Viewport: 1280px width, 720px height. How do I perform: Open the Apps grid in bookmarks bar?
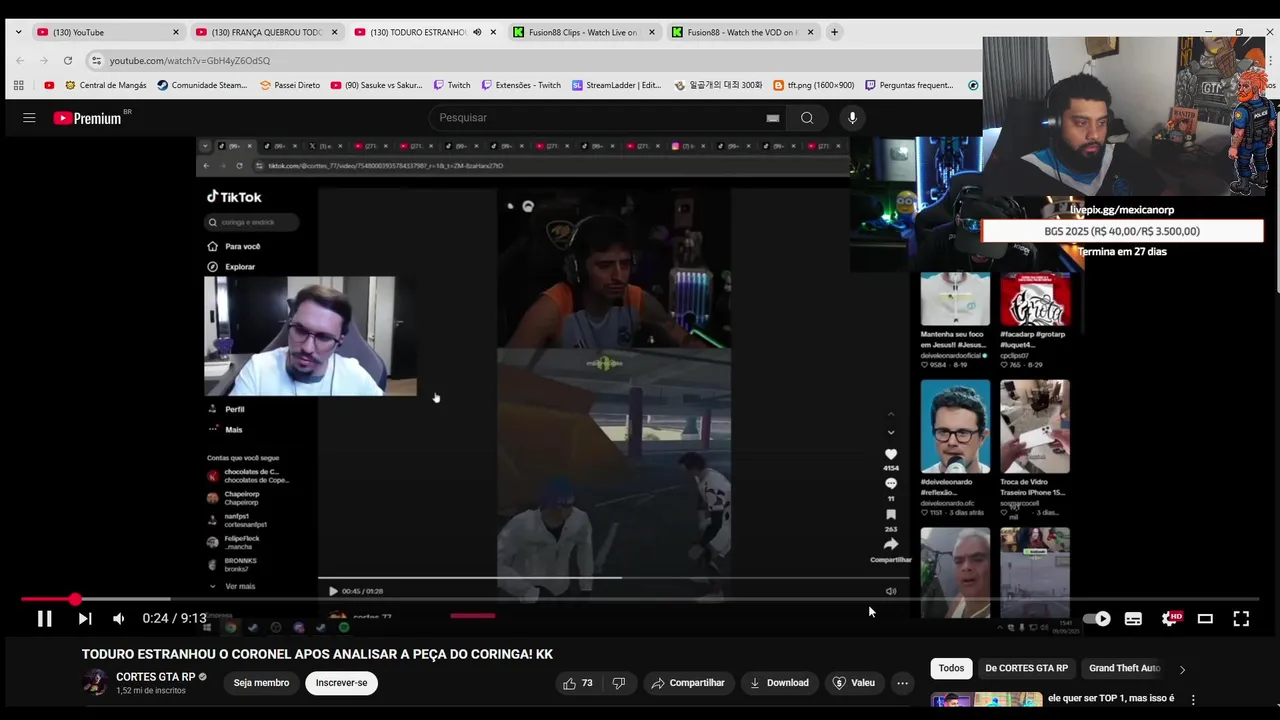(18, 85)
